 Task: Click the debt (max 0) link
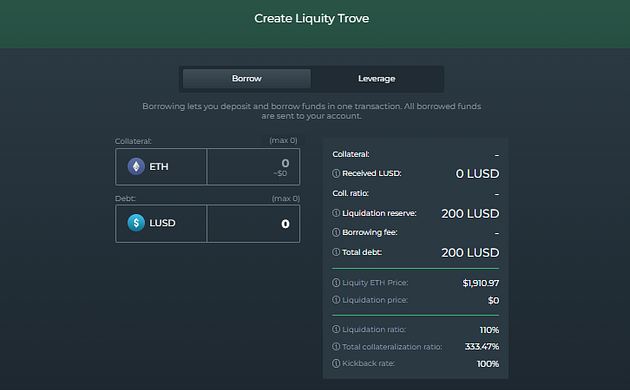tap(286, 198)
